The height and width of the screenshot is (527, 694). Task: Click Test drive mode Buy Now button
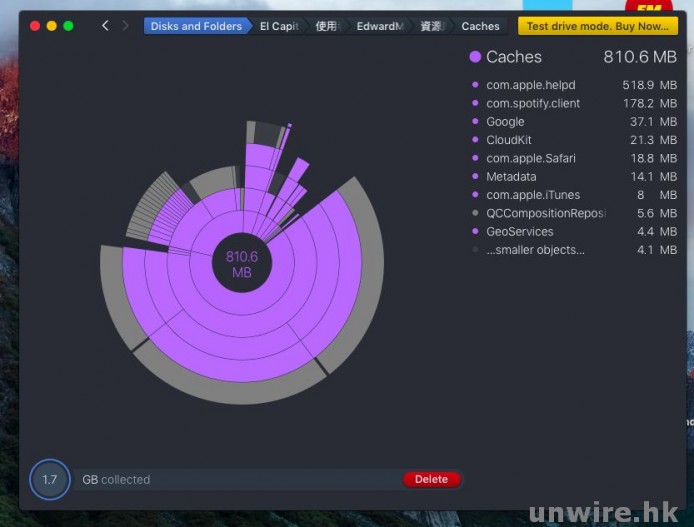(597, 26)
